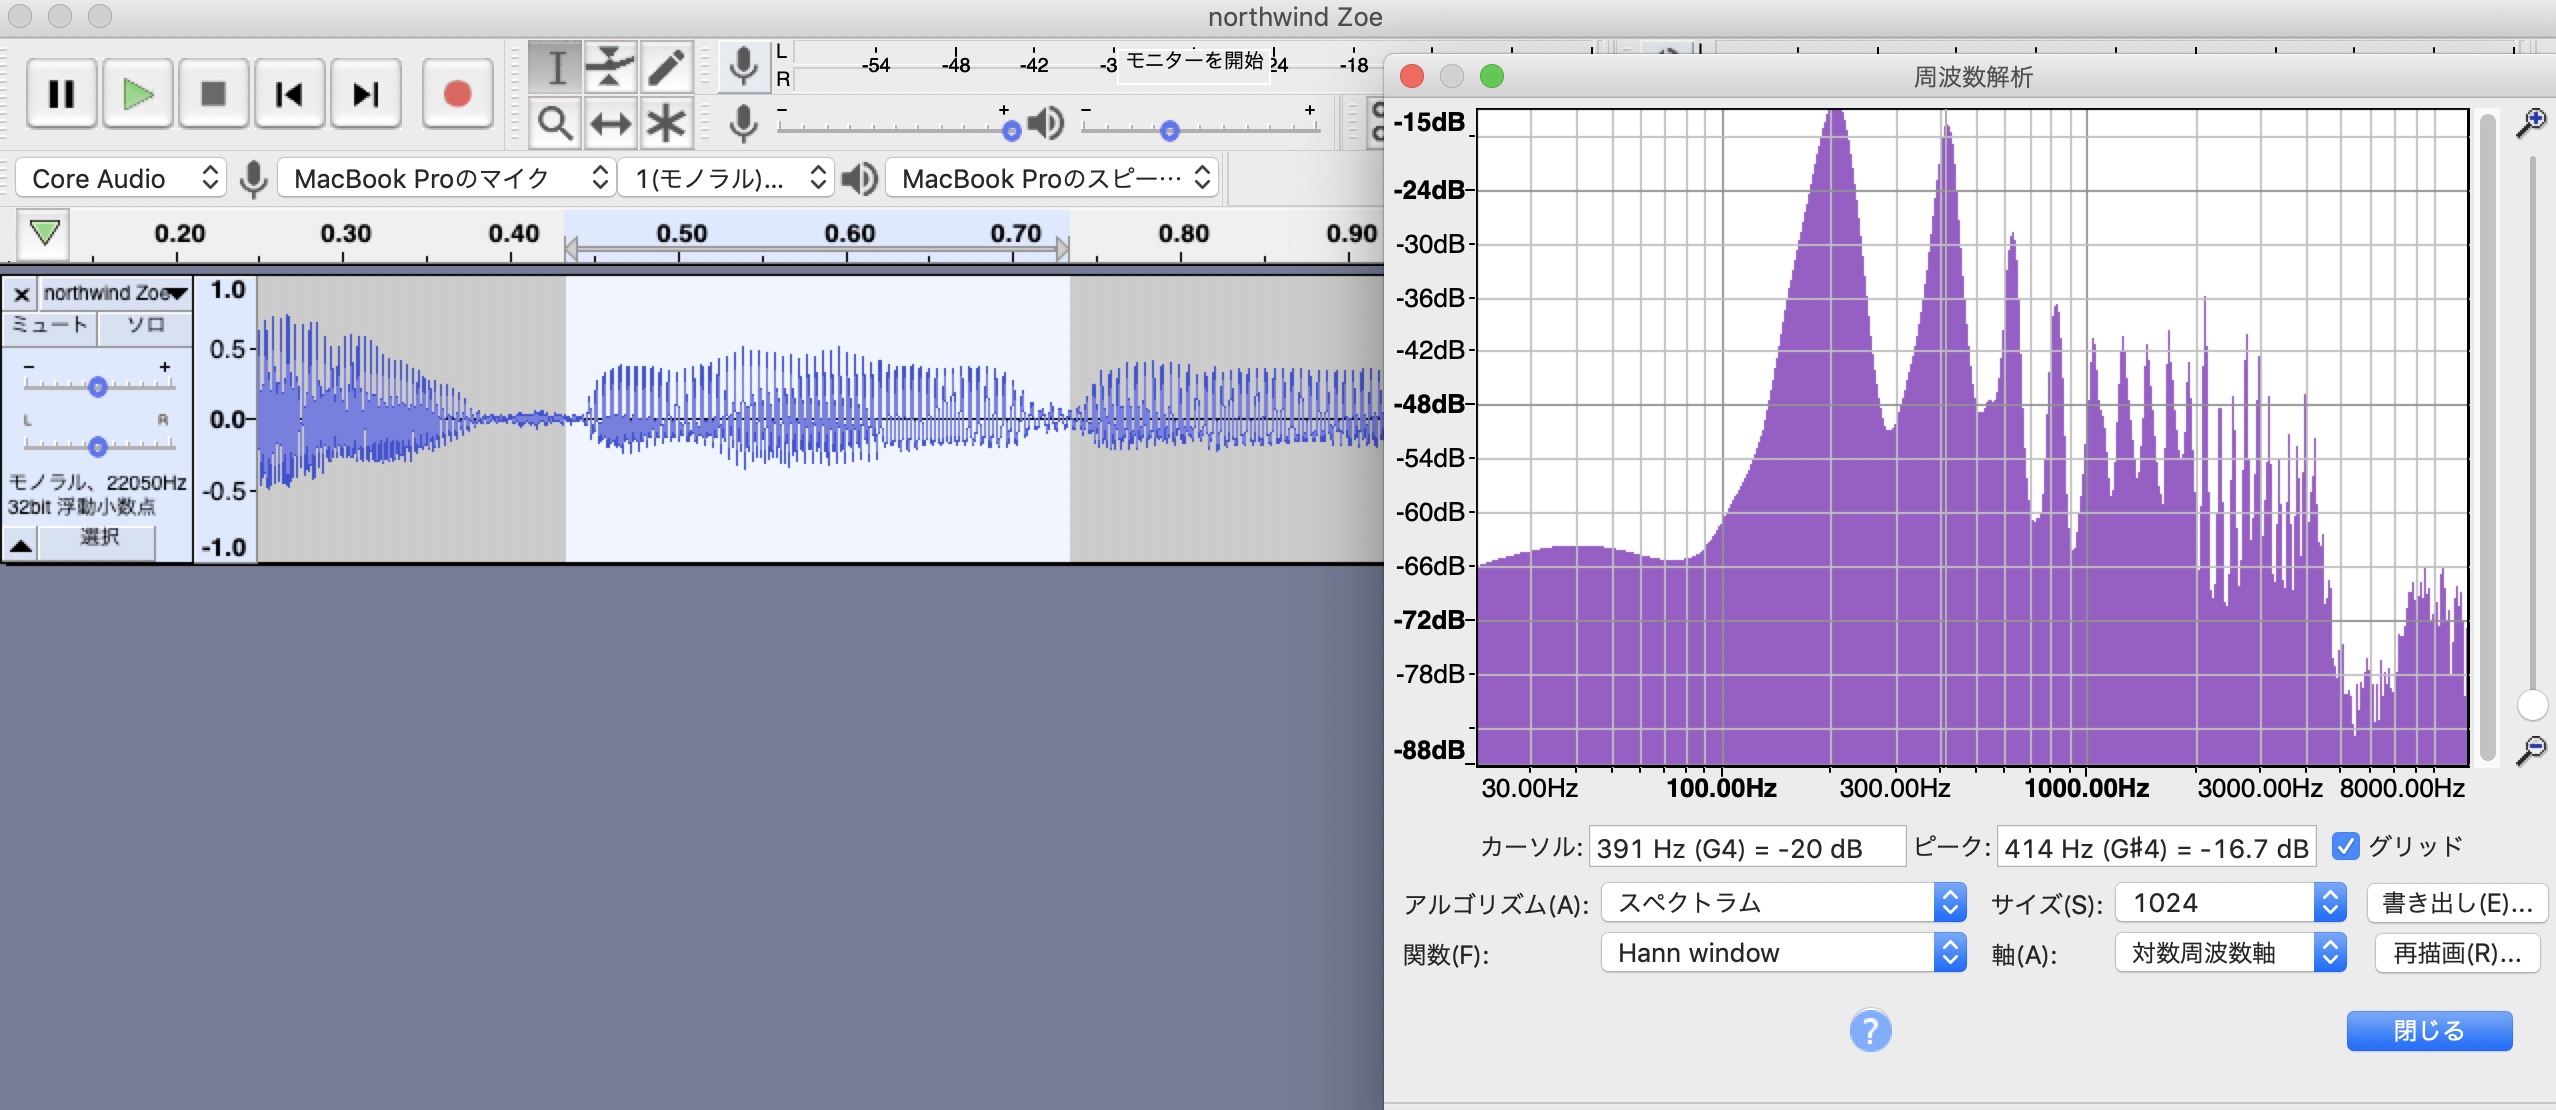Open the northwind Zoe track name menu
The image size is (2556, 1110).
click(115, 293)
